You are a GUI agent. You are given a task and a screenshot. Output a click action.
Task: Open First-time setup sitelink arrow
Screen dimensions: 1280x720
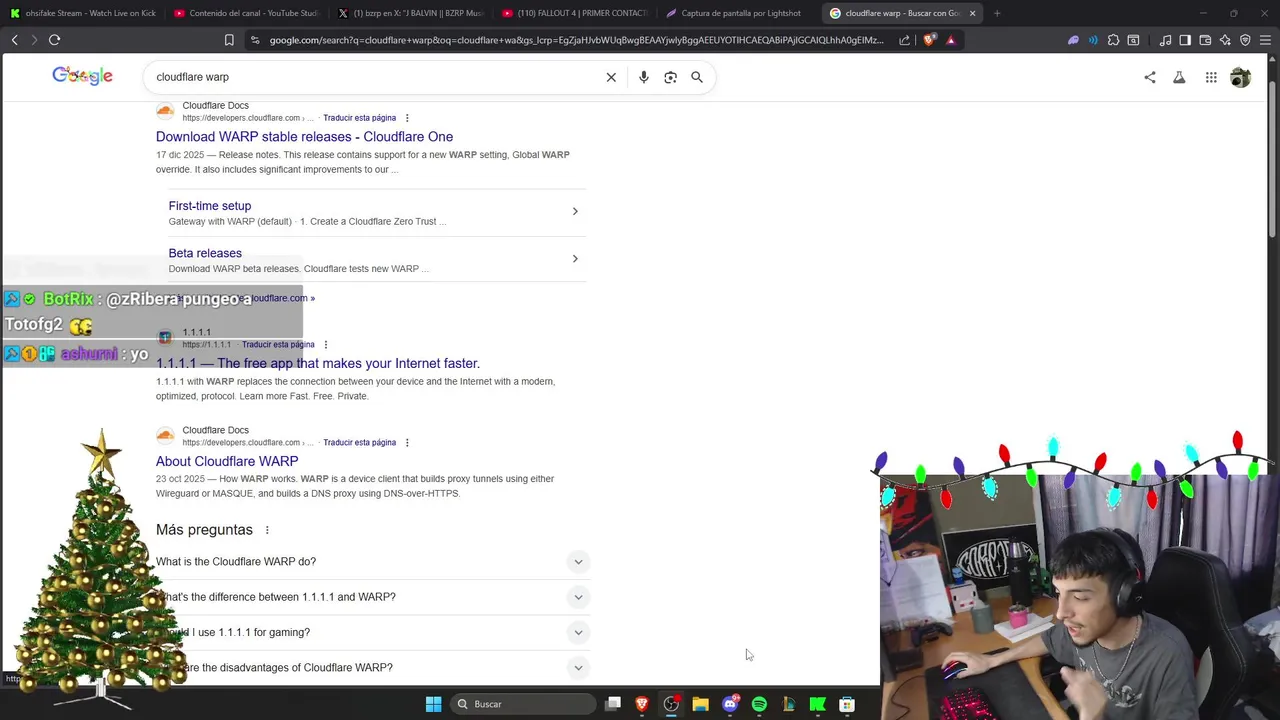point(575,211)
